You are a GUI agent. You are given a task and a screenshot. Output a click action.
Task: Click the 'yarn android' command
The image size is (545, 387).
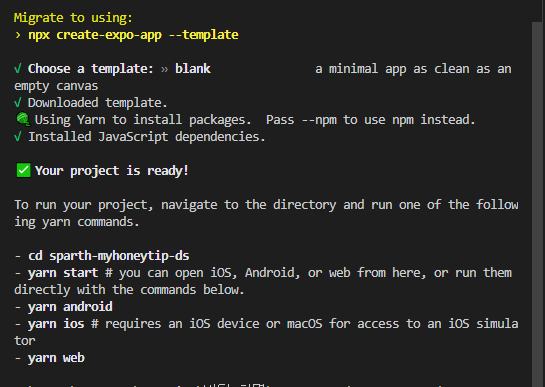tap(70, 307)
